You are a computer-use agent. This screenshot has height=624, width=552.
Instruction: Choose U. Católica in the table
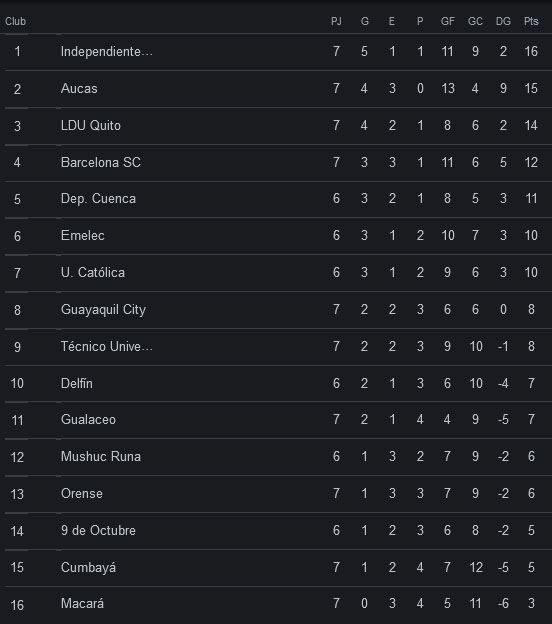point(93,273)
